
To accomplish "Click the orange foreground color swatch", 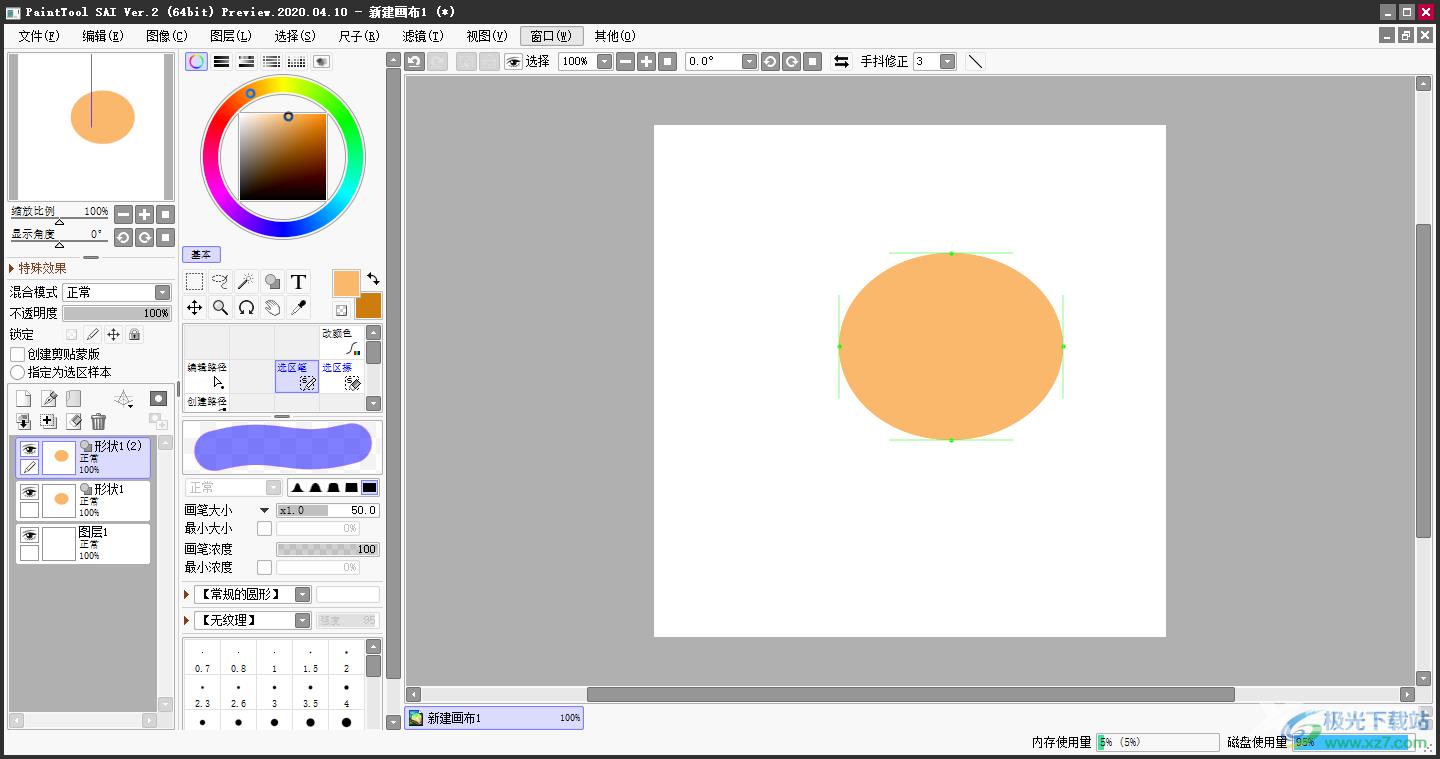I will pos(346,283).
